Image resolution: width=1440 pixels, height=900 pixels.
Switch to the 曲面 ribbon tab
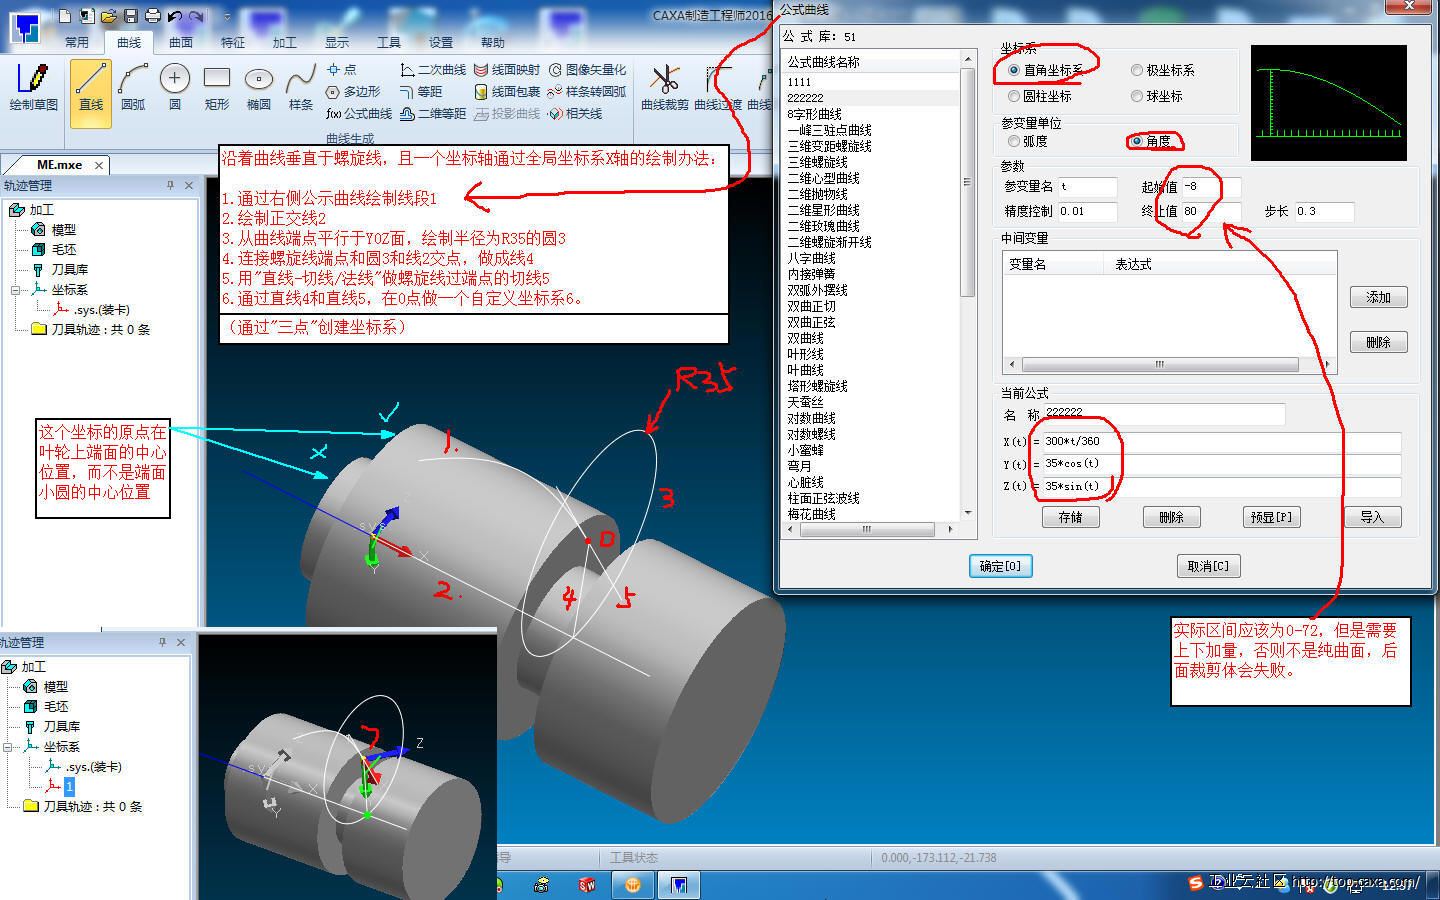(x=181, y=42)
